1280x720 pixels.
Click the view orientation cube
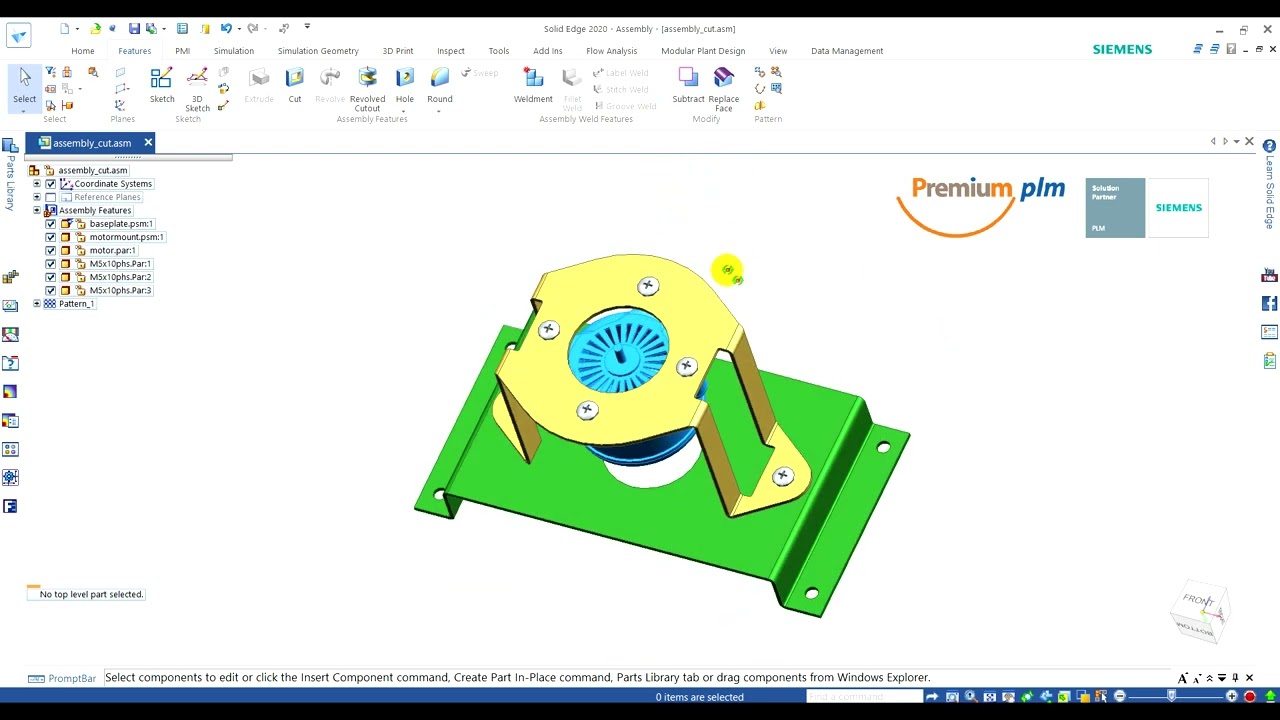1199,611
